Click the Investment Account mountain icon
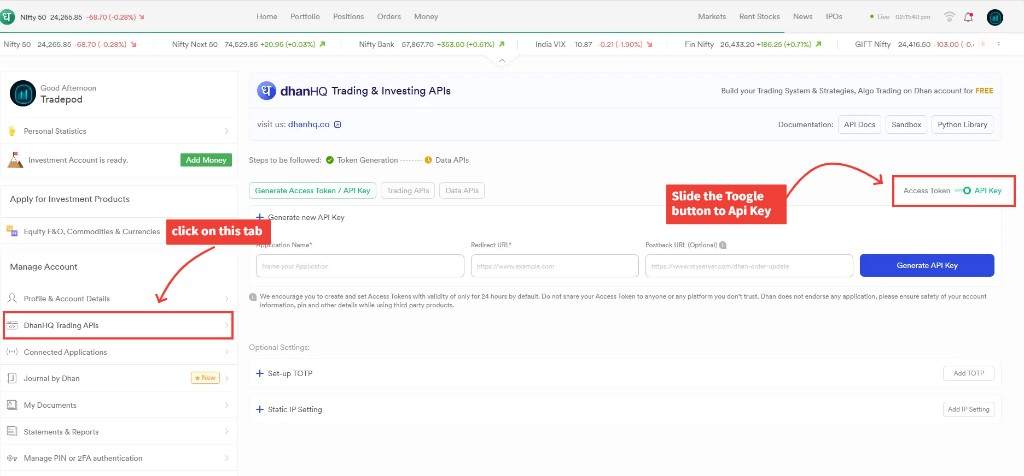 tap(15, 159)
